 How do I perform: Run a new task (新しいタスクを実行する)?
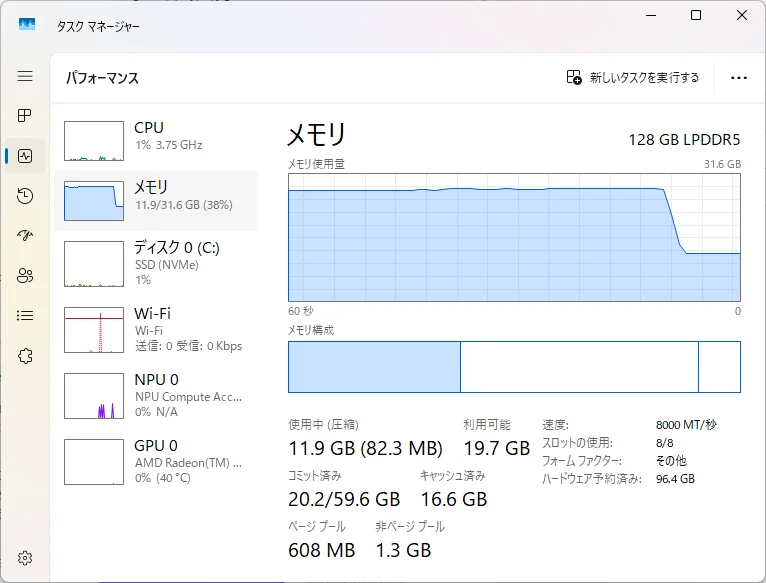[633, 77]
